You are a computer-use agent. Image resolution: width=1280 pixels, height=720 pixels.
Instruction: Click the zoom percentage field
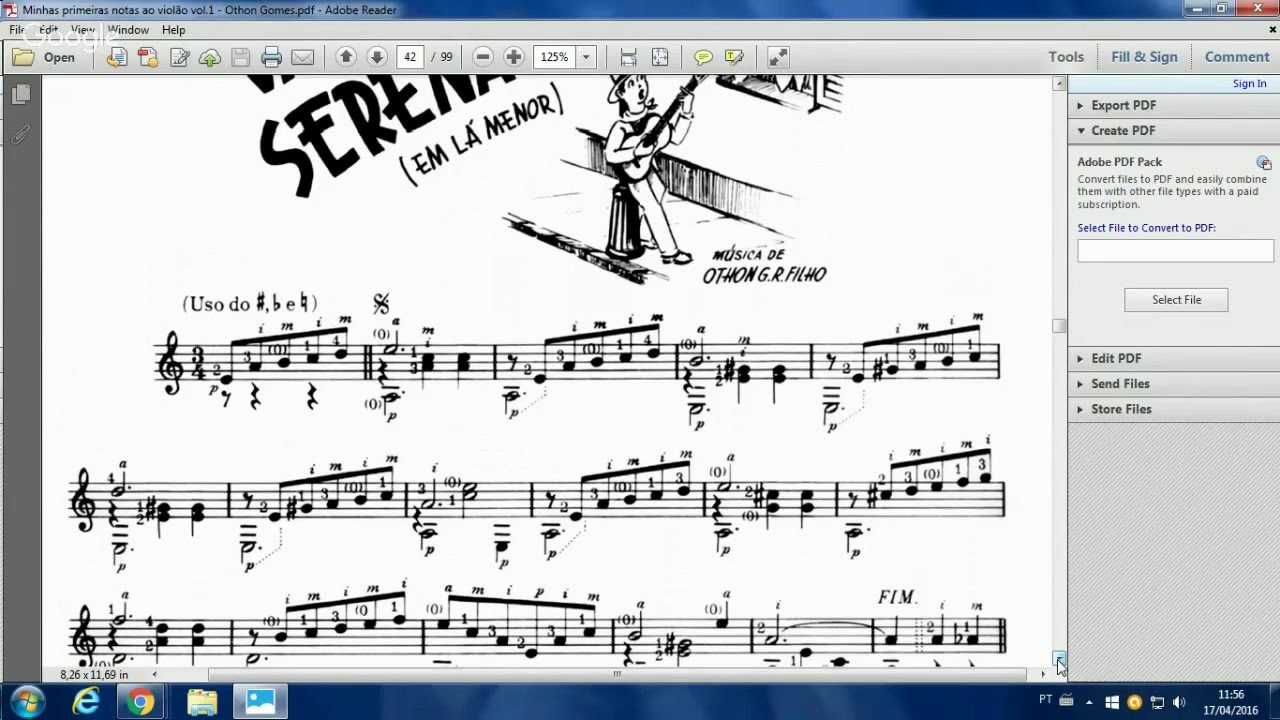pos(555,57)
